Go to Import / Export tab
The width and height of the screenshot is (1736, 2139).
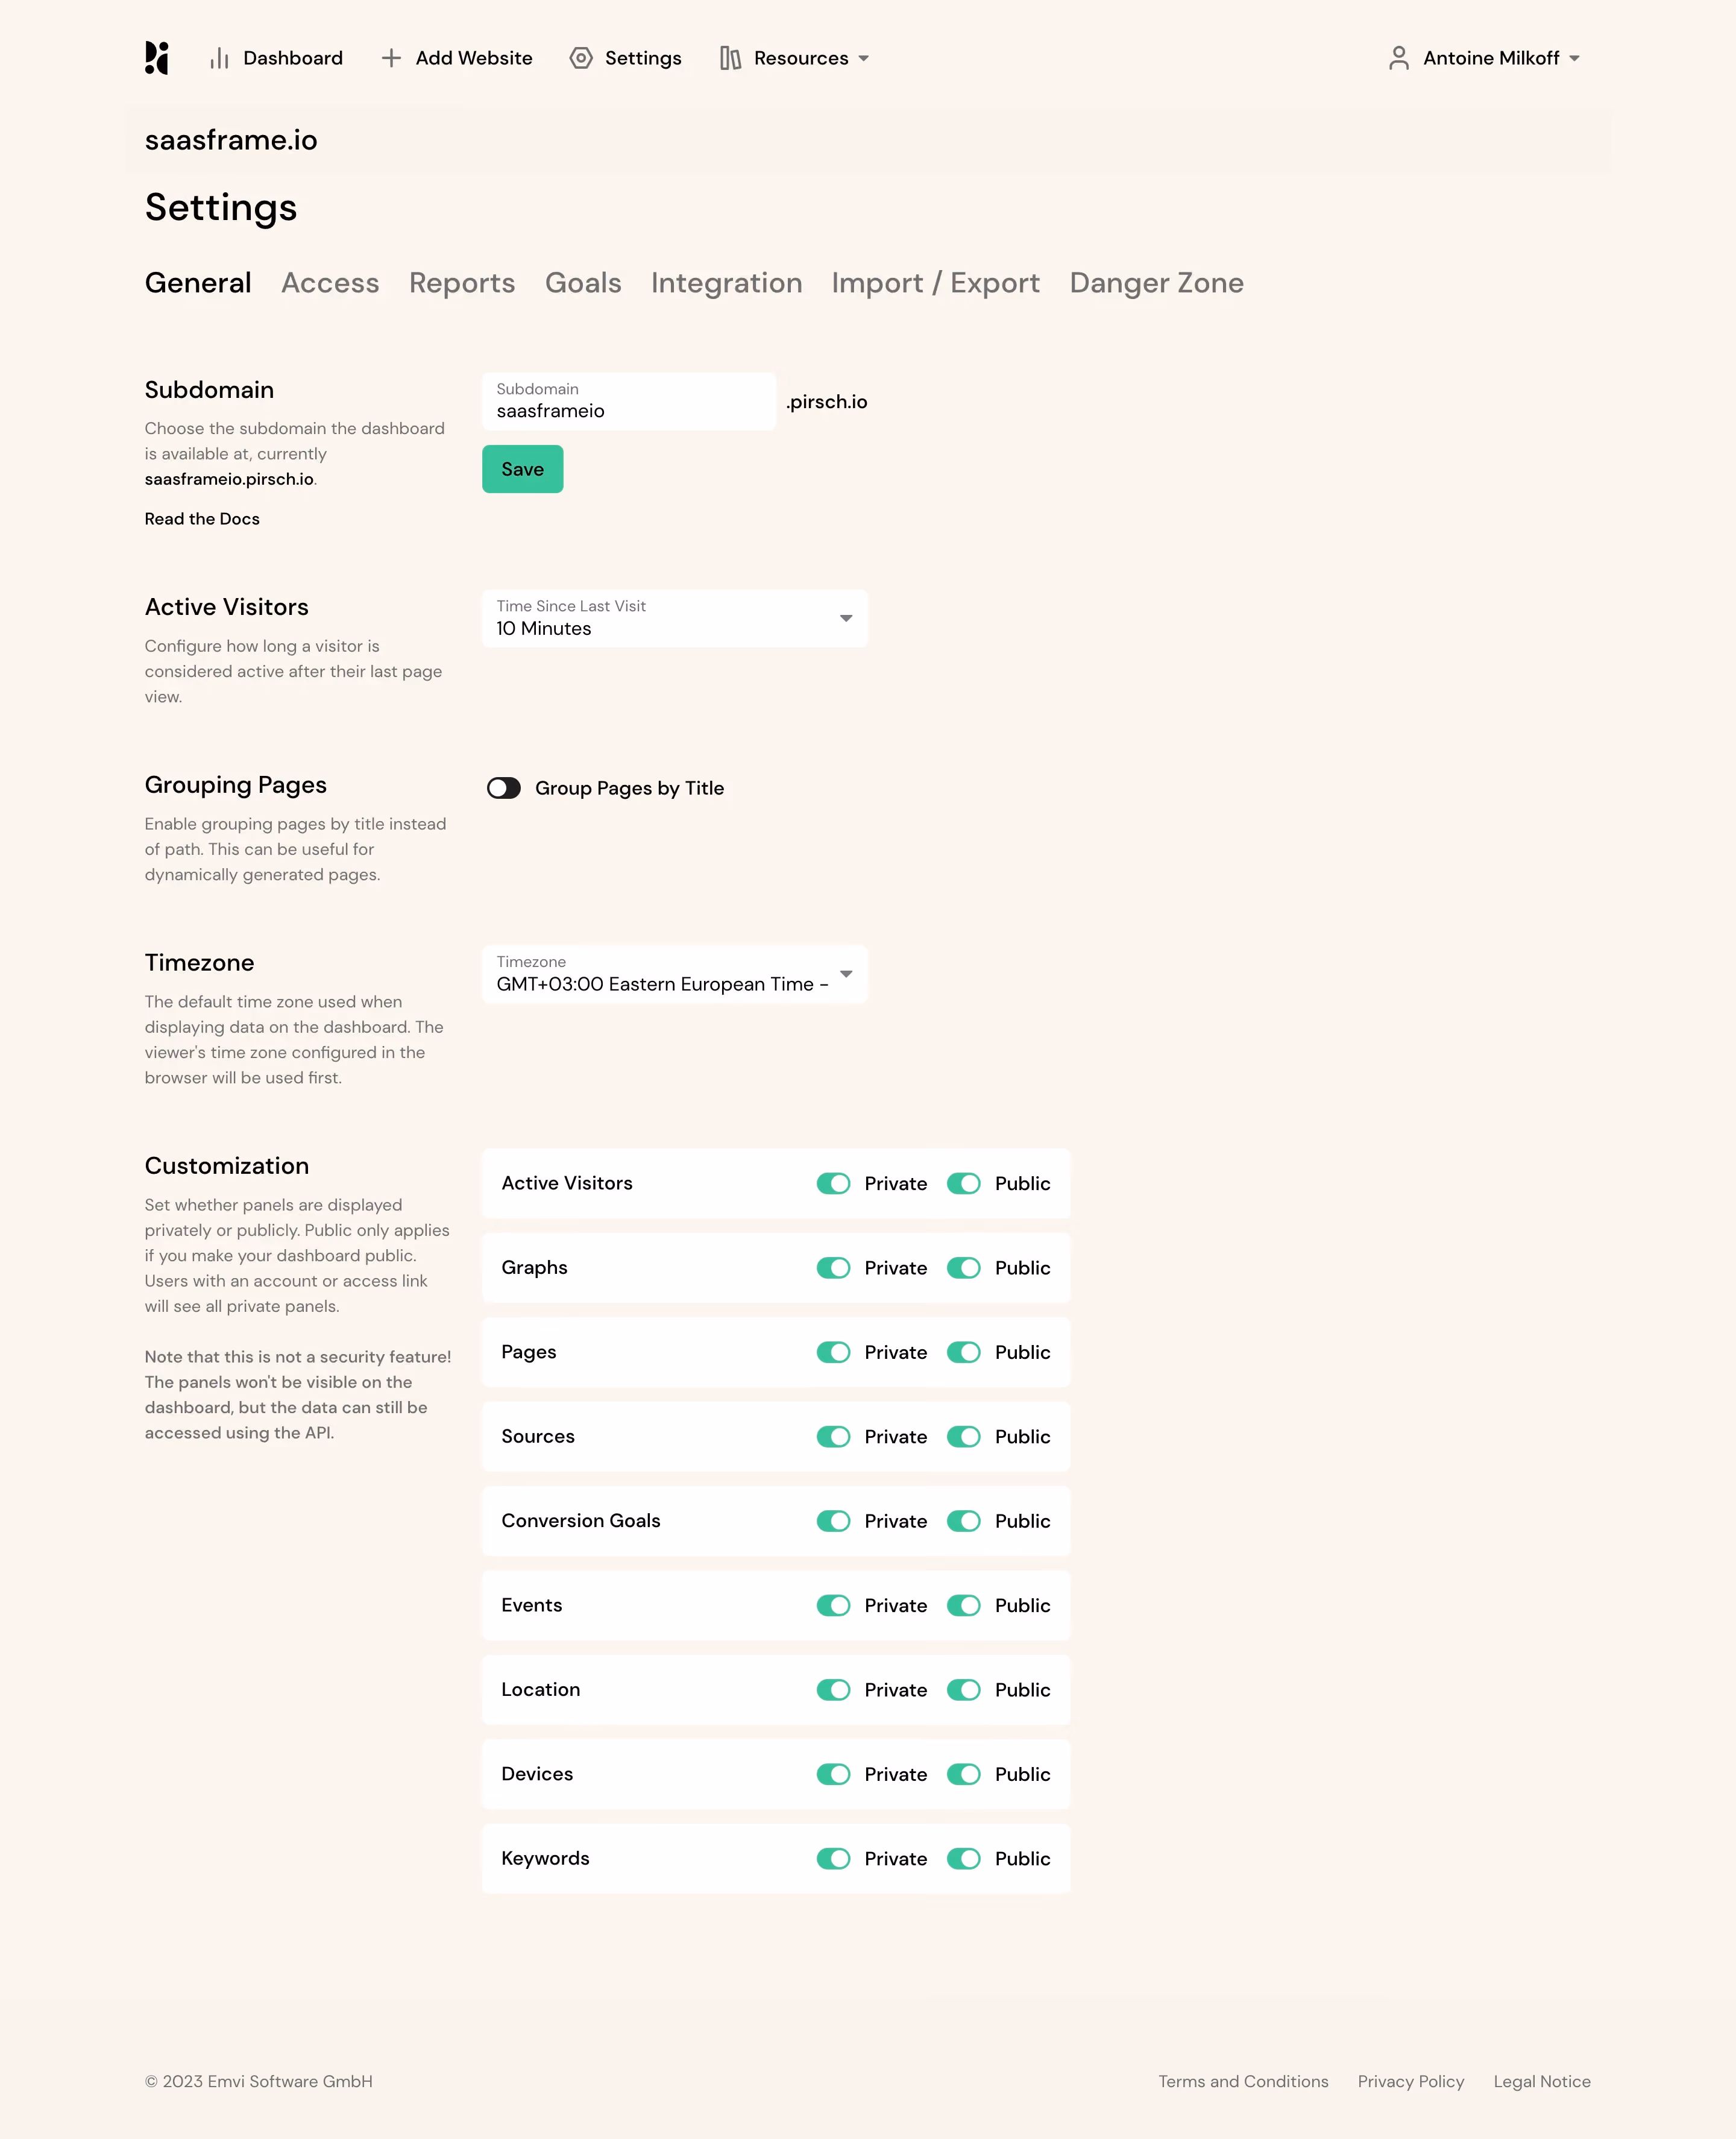point(936,283)
